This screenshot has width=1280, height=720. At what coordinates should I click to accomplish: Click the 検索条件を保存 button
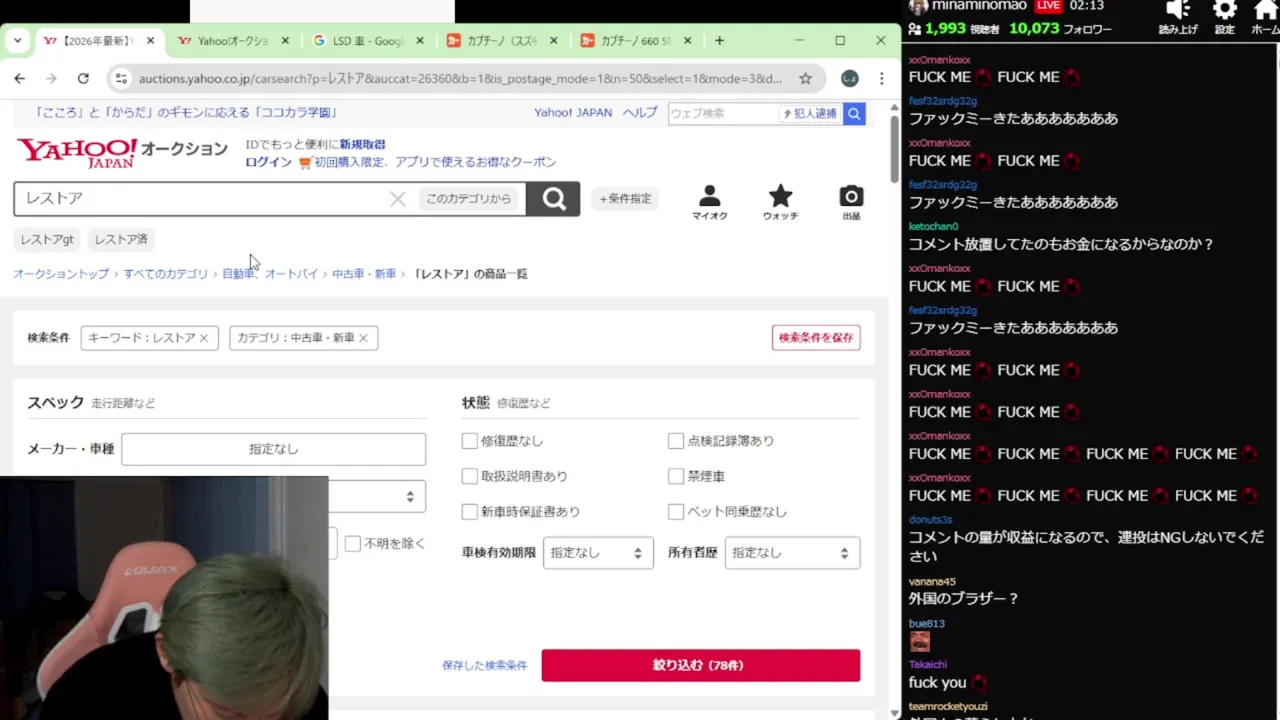(x=816, y=338)
